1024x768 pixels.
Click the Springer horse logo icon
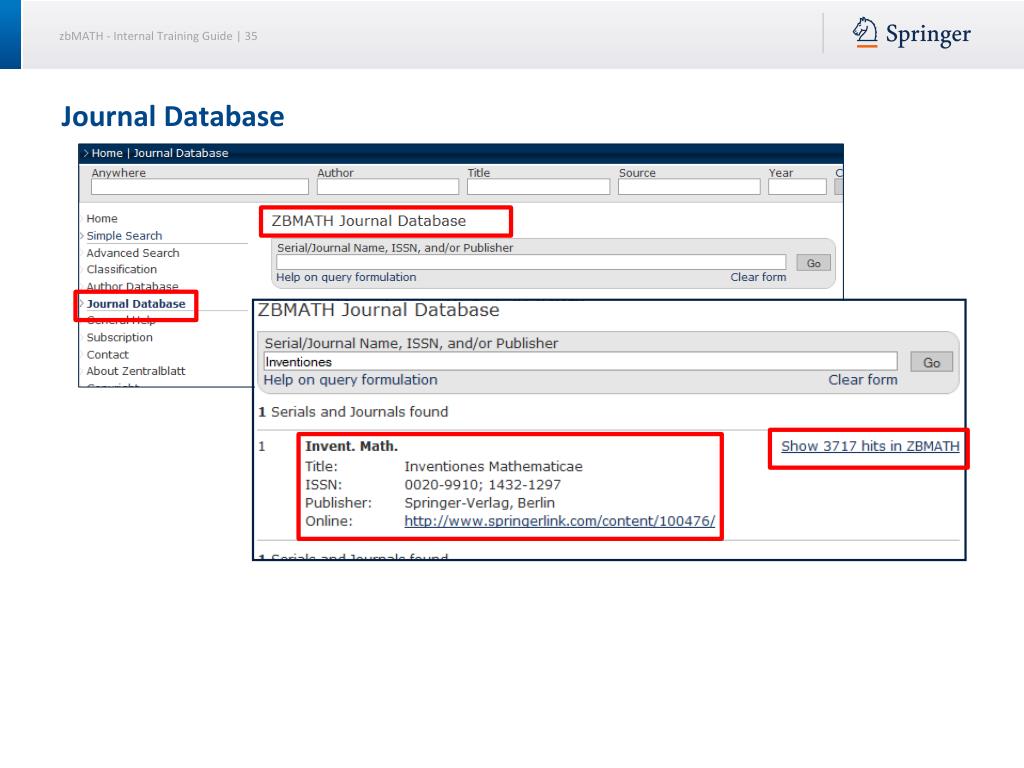point(865,32)
